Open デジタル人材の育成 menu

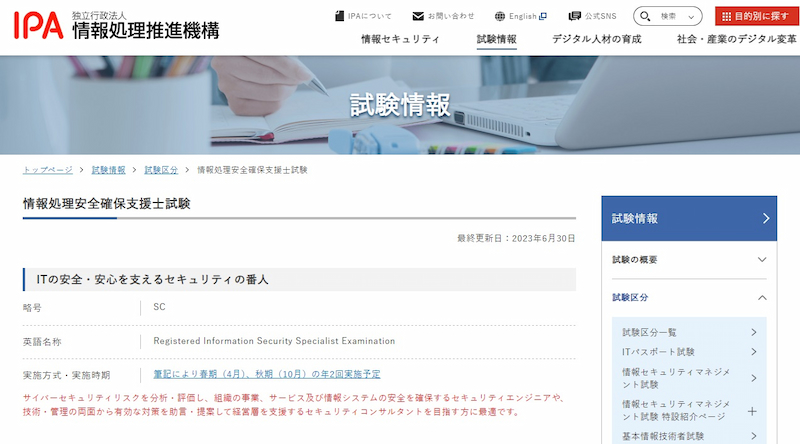pos(596,39)
